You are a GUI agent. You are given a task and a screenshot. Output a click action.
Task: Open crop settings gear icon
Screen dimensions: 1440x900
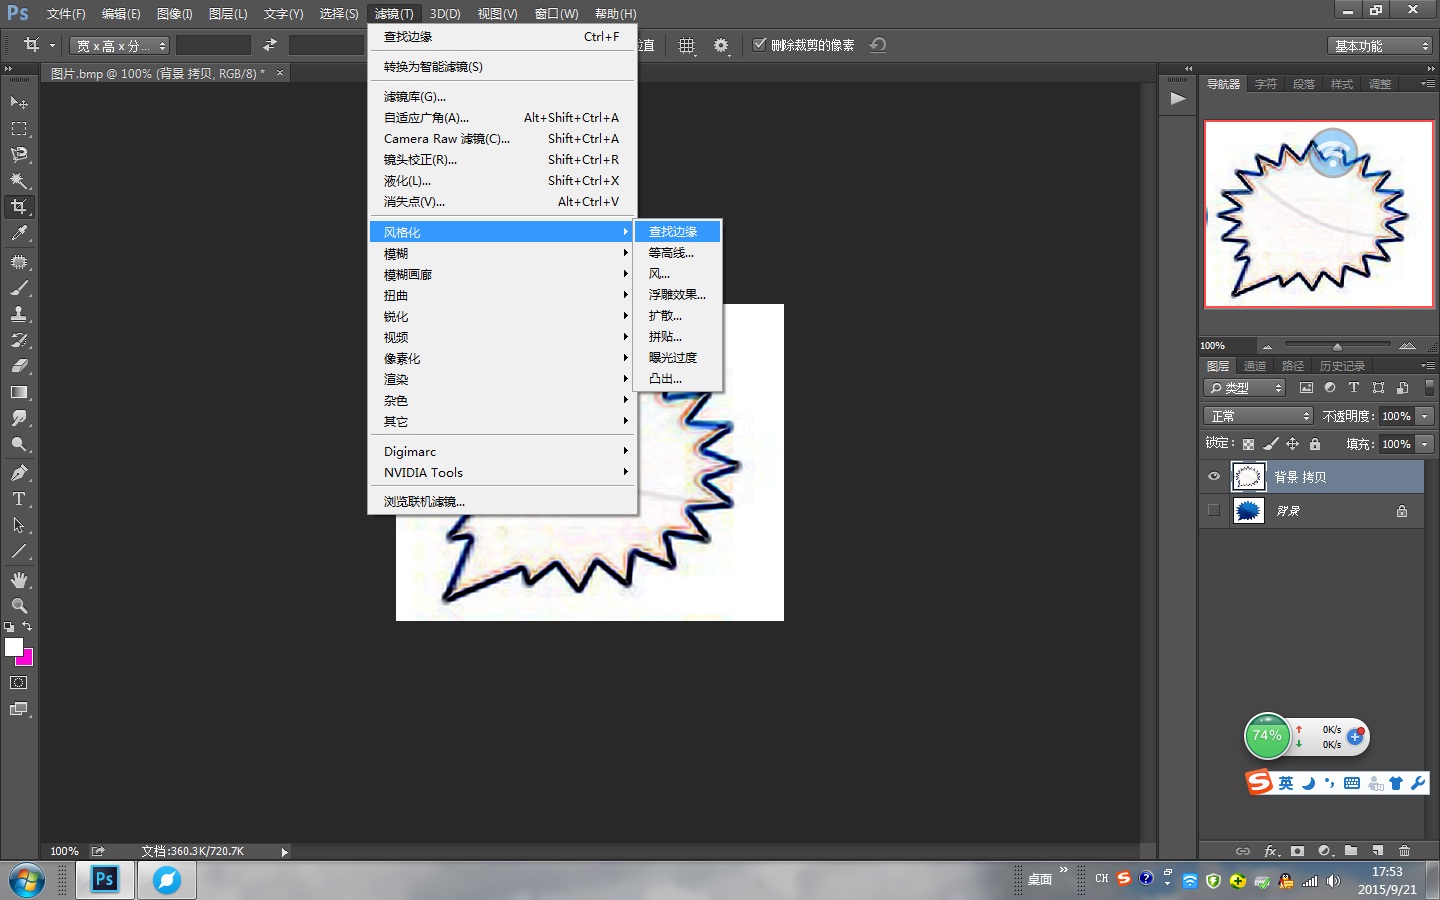tap(721, 45)
